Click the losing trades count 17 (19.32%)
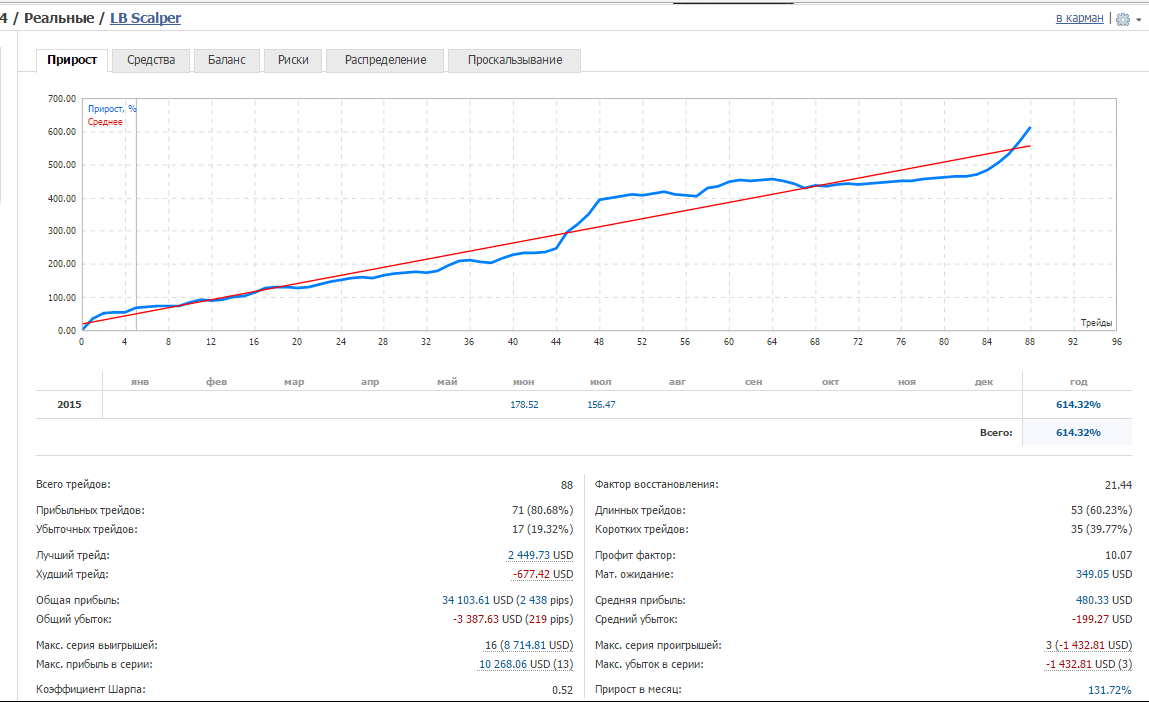 tap(542, 529)
